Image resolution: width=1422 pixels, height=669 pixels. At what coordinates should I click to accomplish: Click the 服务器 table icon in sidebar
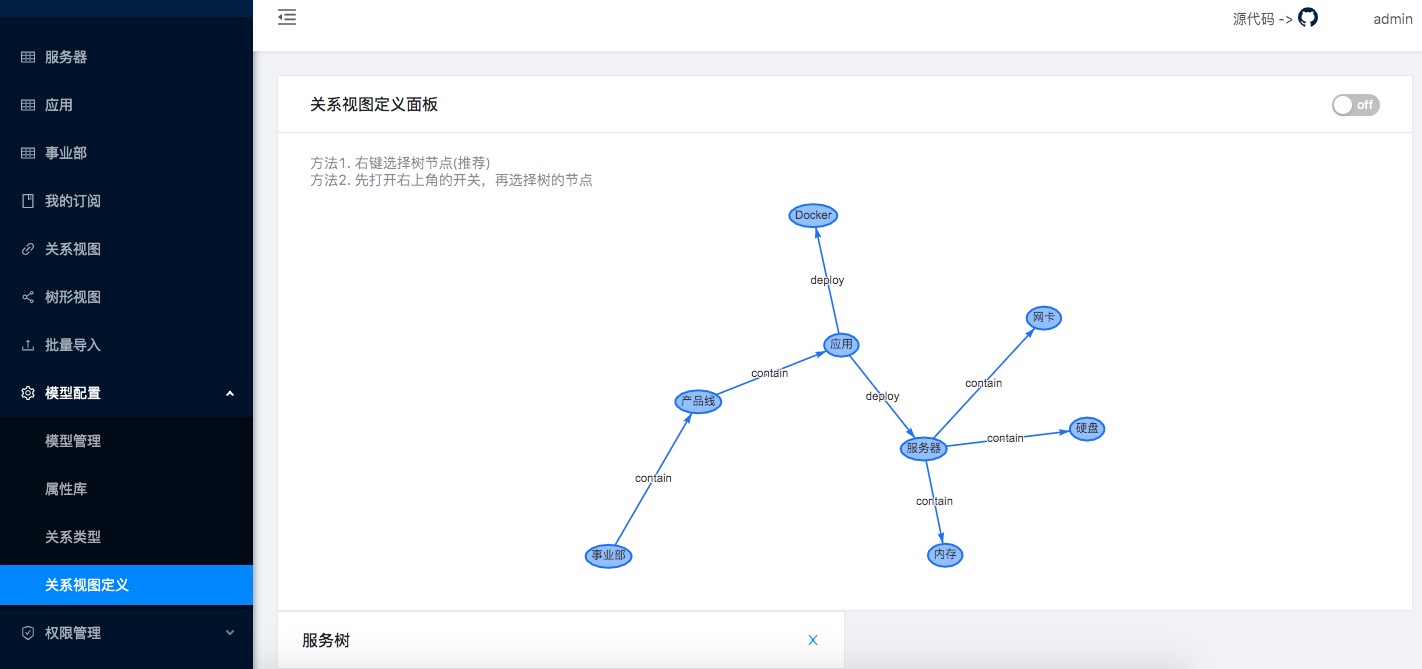point(28,57)
